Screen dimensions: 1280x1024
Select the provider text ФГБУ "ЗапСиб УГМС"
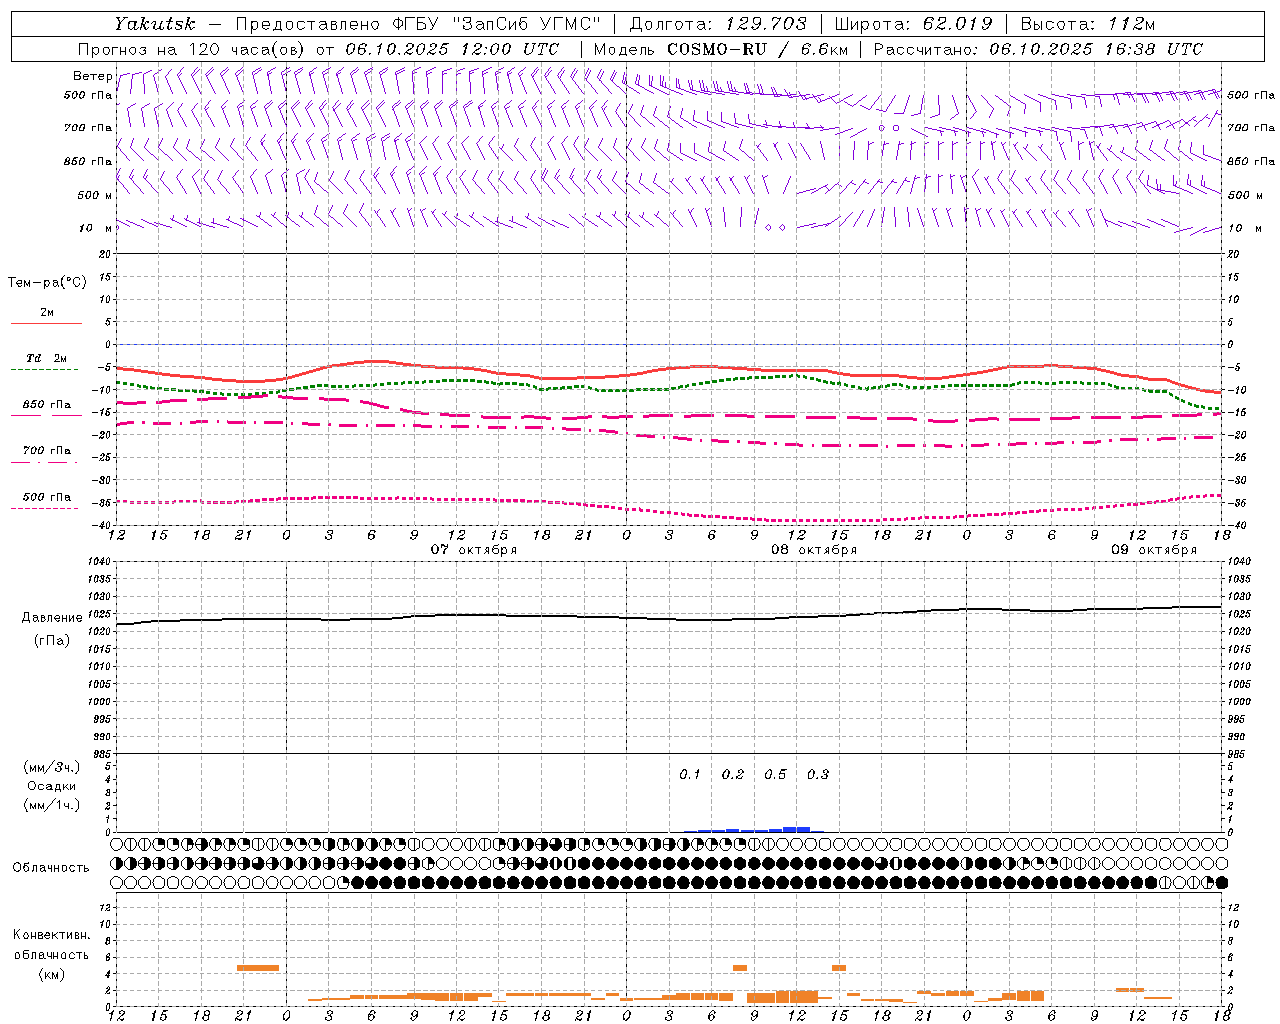tap(496, 24)
